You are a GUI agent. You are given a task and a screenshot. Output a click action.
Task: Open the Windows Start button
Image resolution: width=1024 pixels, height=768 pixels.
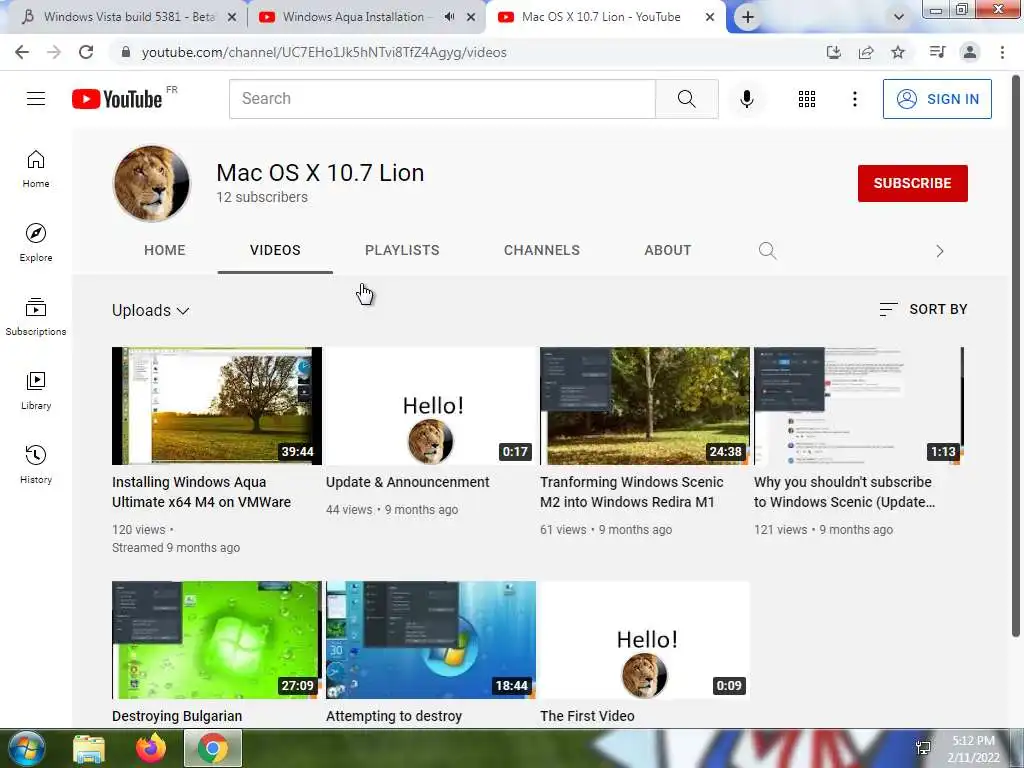click(26, 748)
